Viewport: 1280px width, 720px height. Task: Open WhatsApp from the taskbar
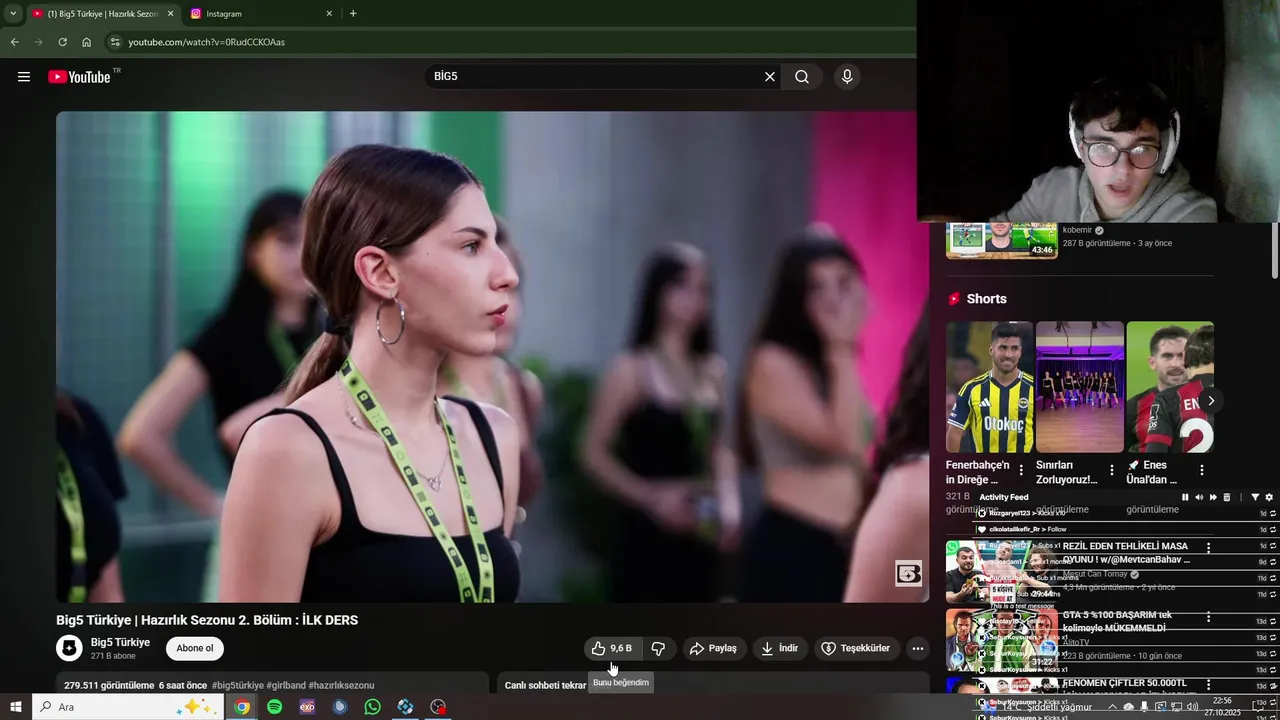[x=372, y=707]
